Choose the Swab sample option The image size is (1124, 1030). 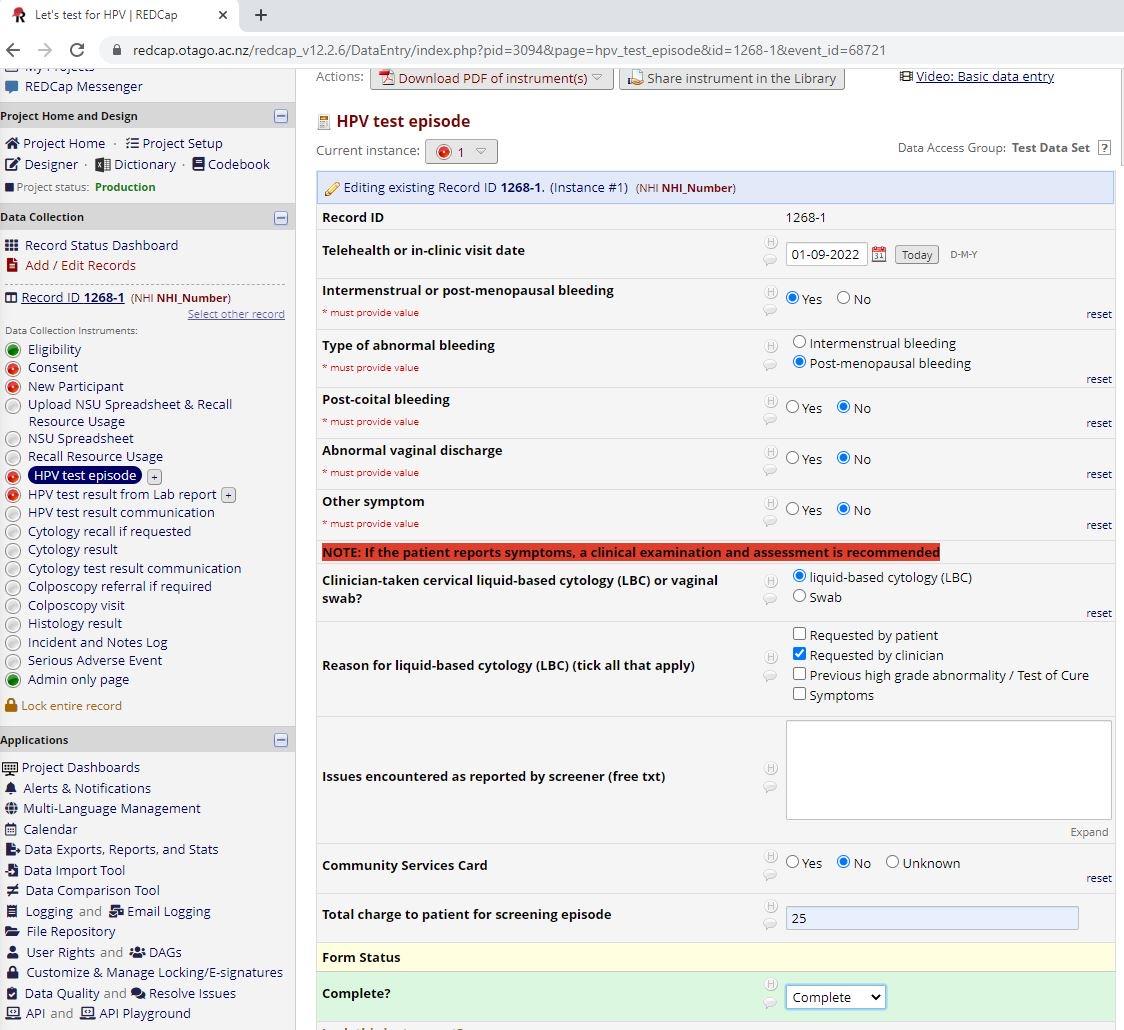click(x=799, y=596)
